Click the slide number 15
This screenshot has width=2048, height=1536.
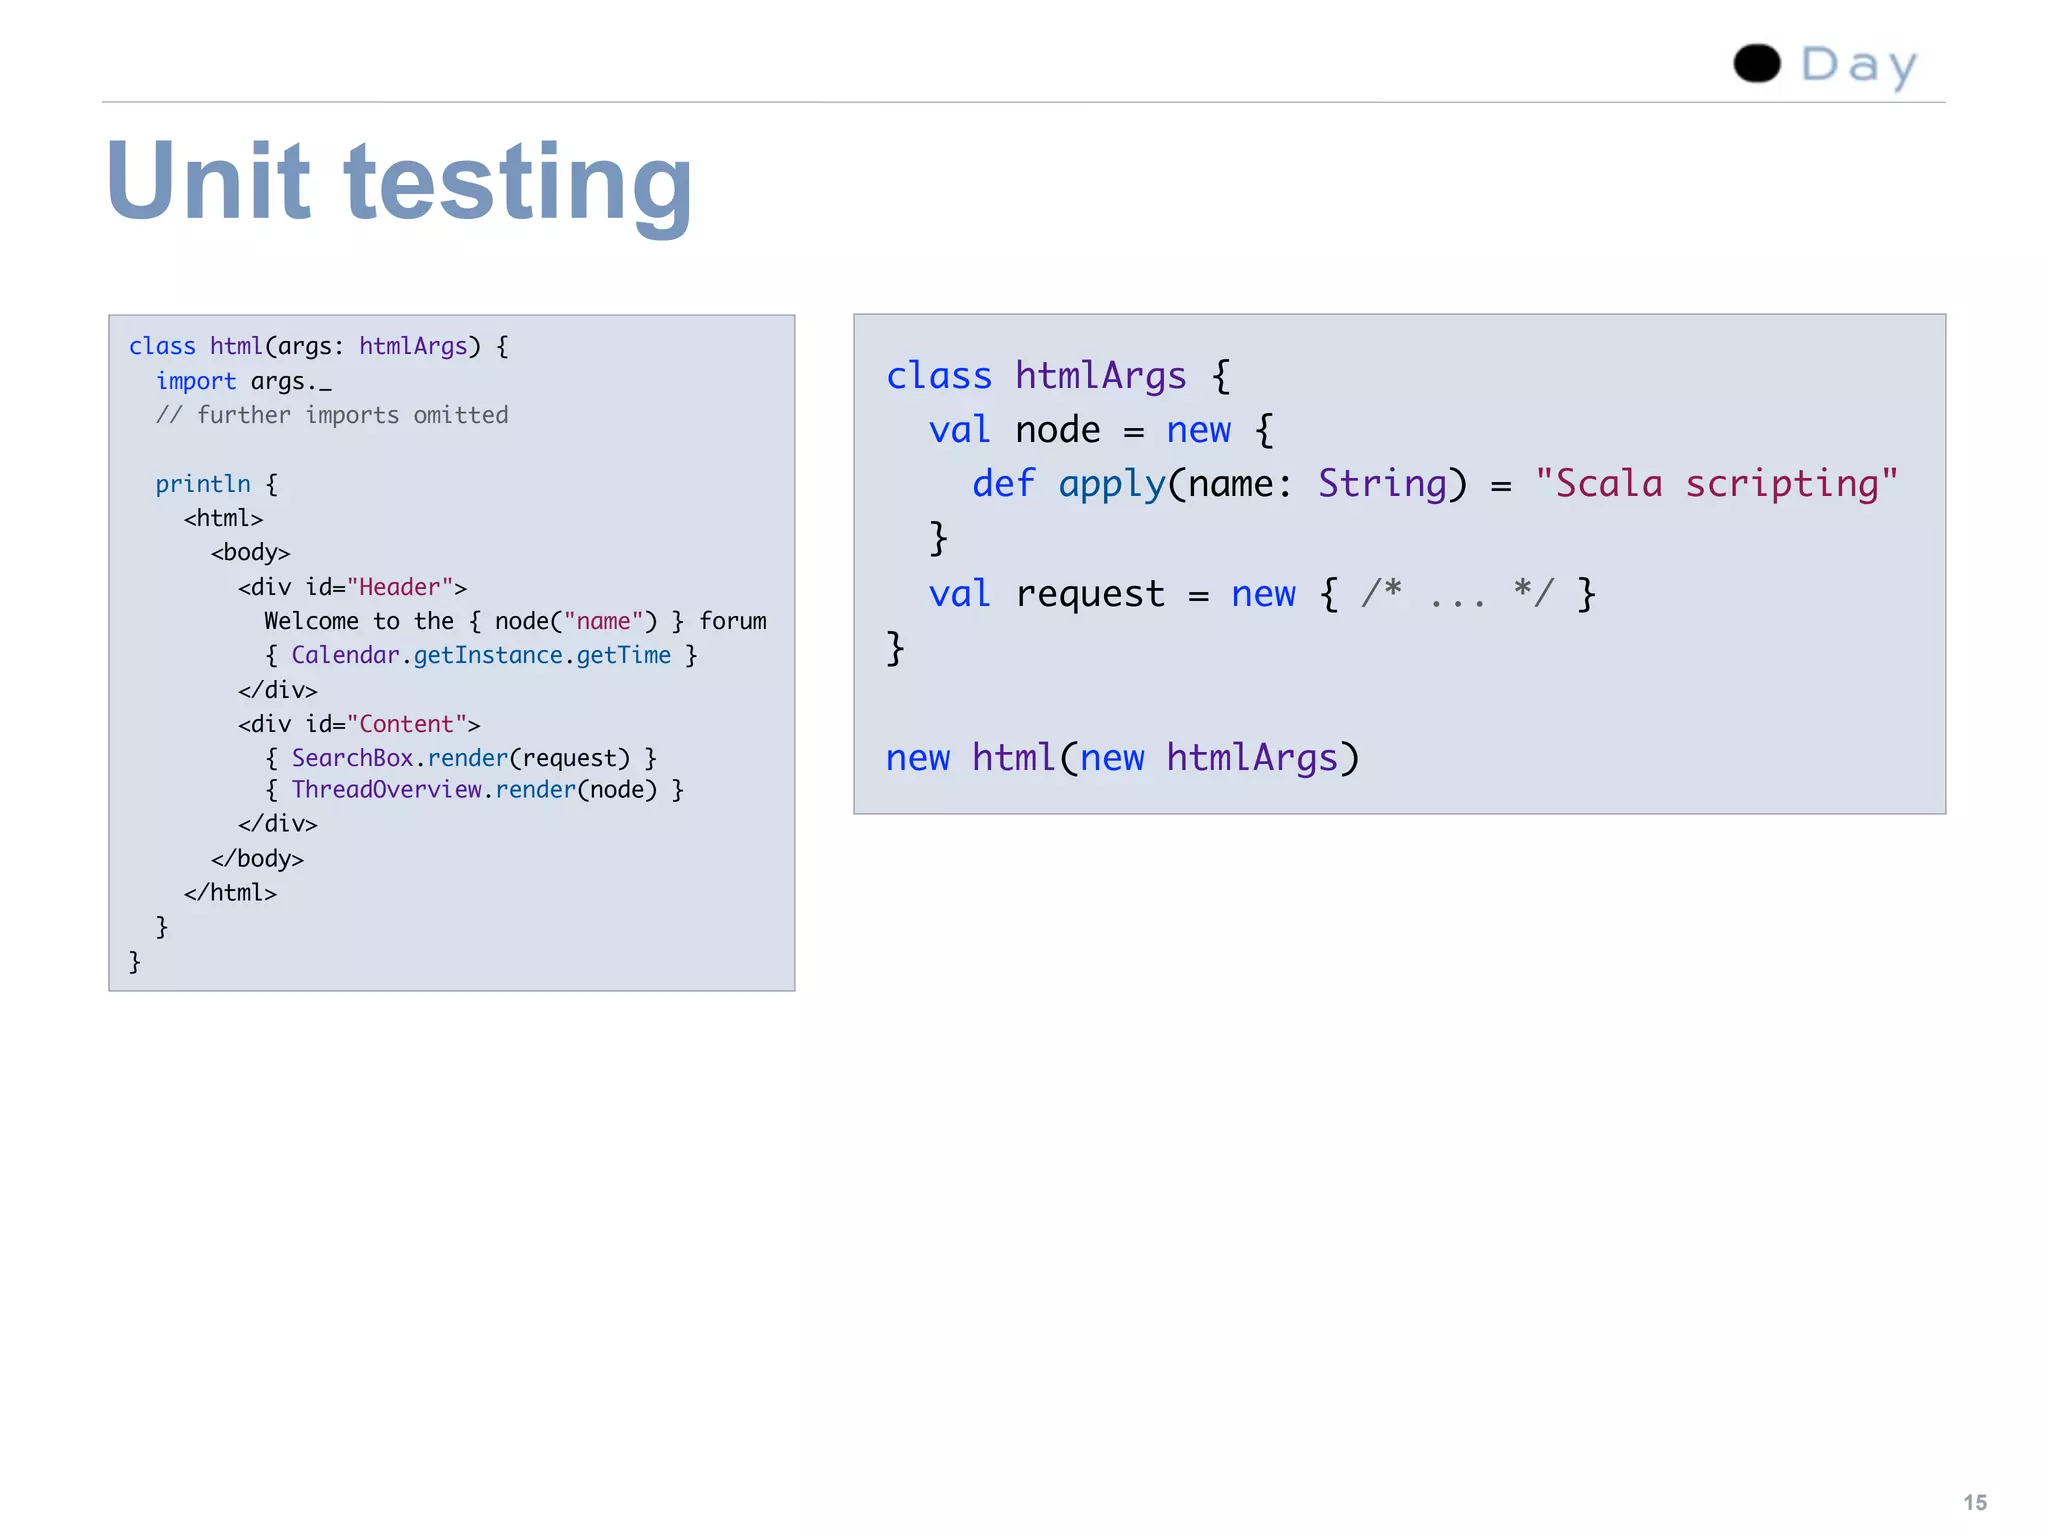click(1975, 1502)
